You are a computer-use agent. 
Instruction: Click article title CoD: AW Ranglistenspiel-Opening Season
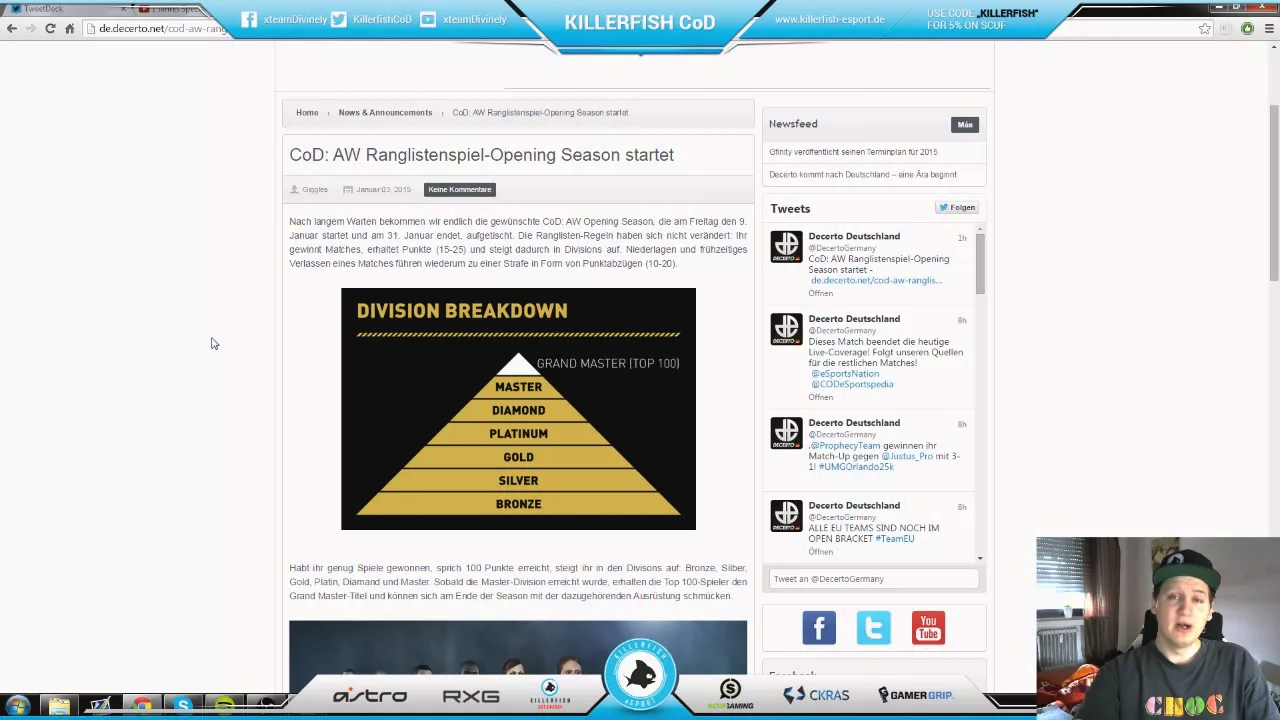(x=481, y=155)
